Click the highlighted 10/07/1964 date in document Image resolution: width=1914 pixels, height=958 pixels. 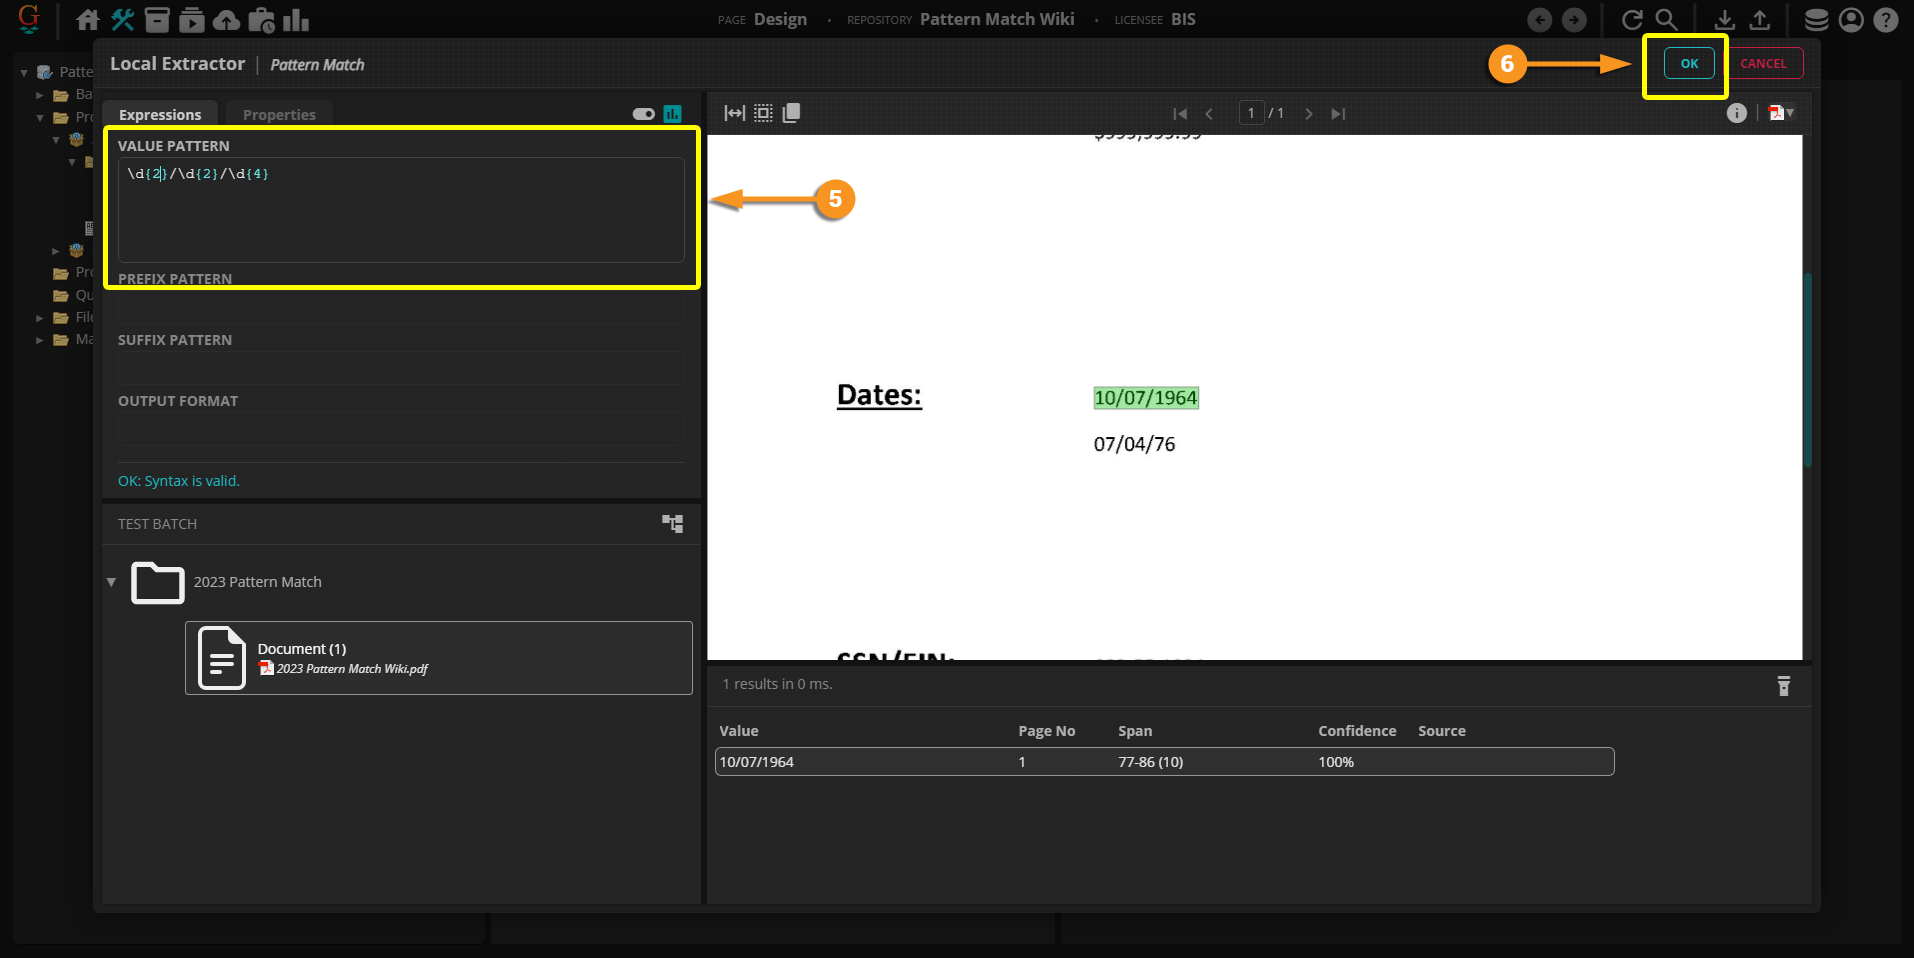(1146, 398)
